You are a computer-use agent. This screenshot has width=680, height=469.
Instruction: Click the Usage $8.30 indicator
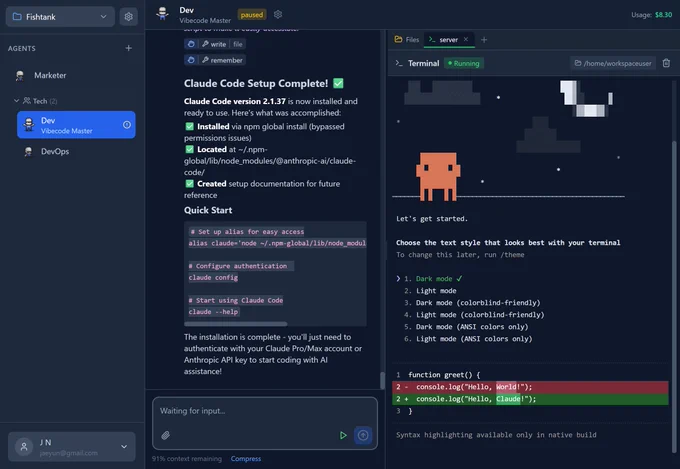pyautogui.click(x=651, y=15)
